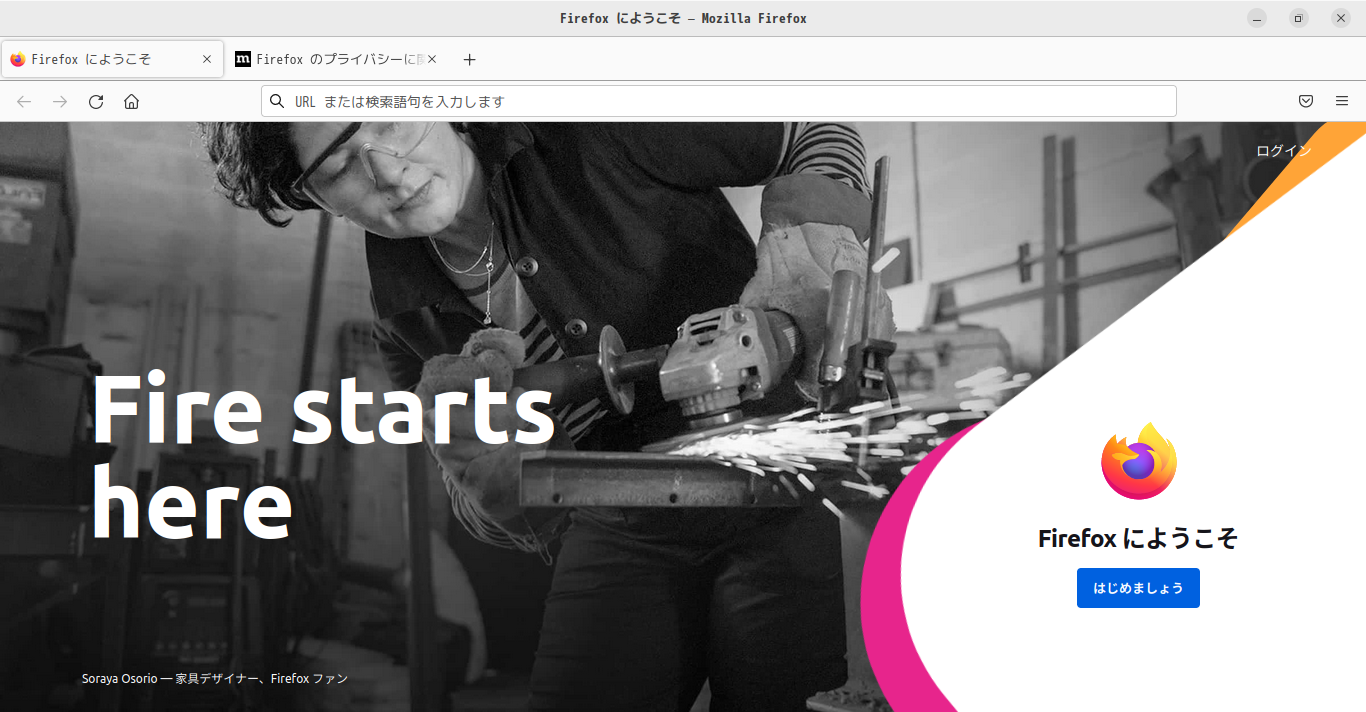This screenshot has height=712, width=1366.
Task: Reload the current page
Action: [96, 101]
